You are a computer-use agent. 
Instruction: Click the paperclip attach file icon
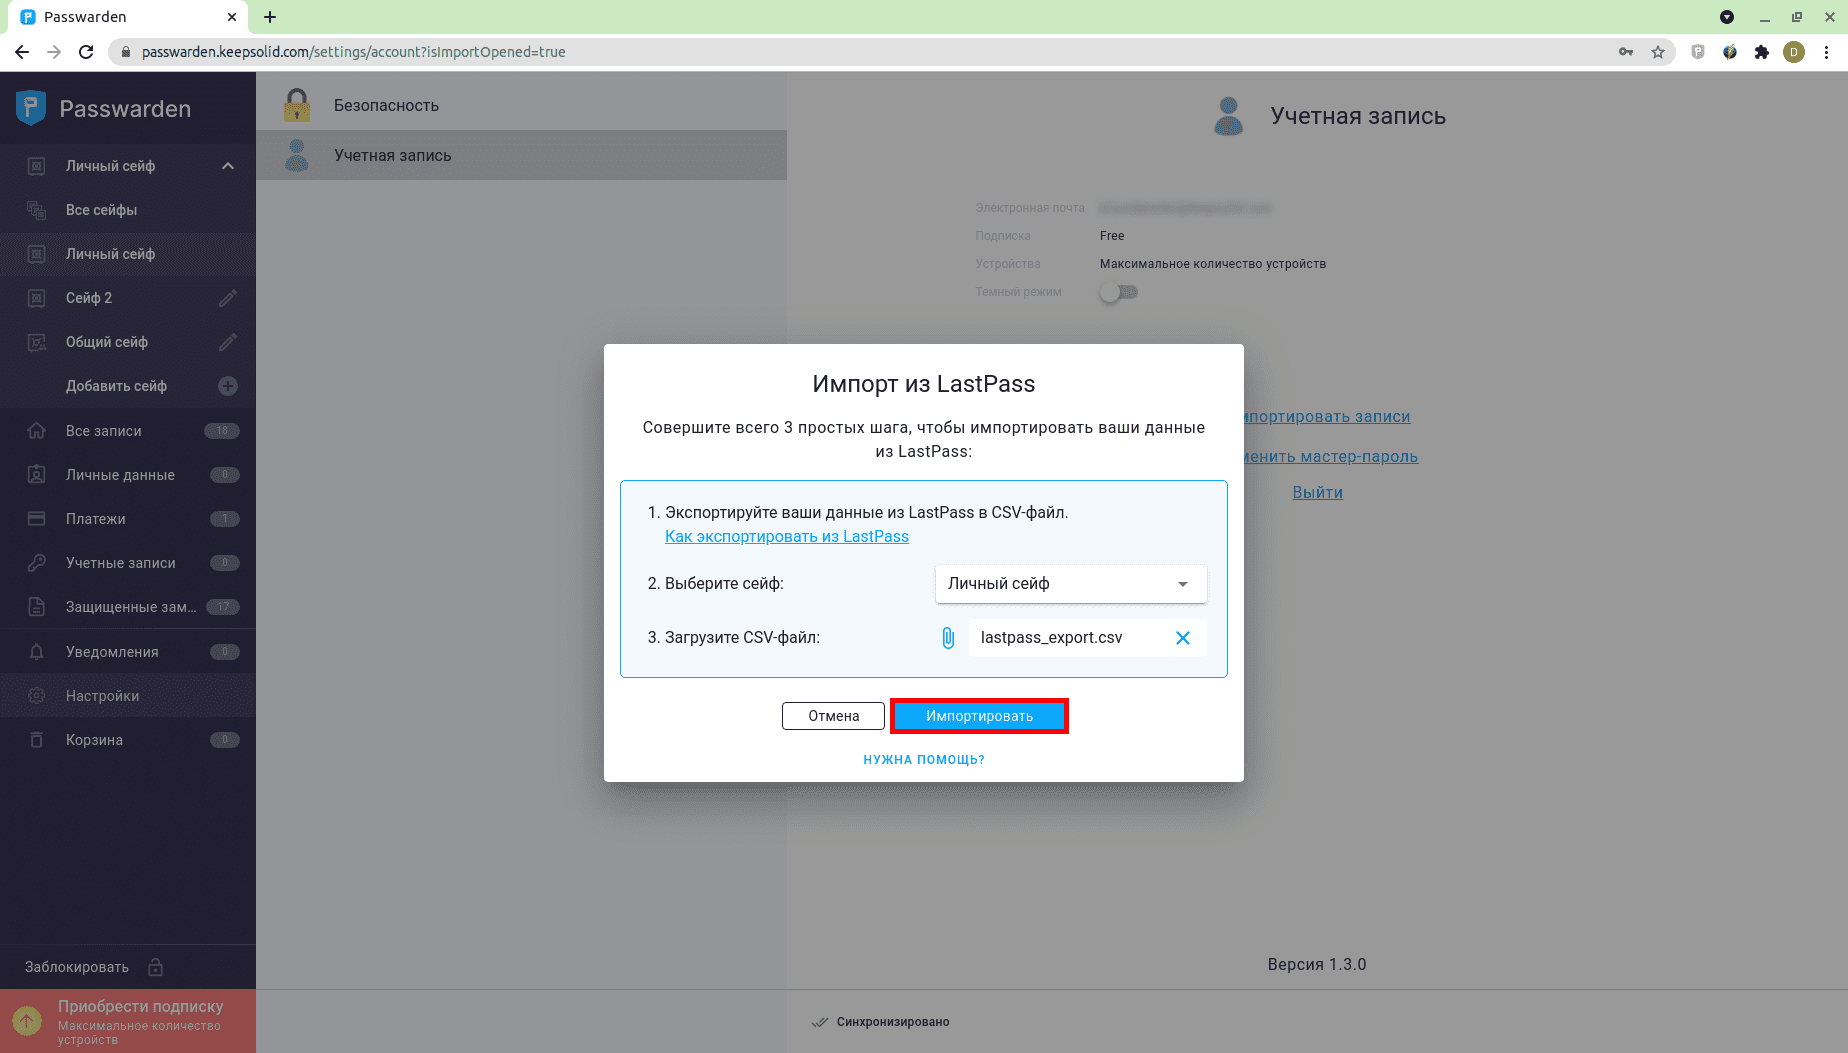(948, 638)
